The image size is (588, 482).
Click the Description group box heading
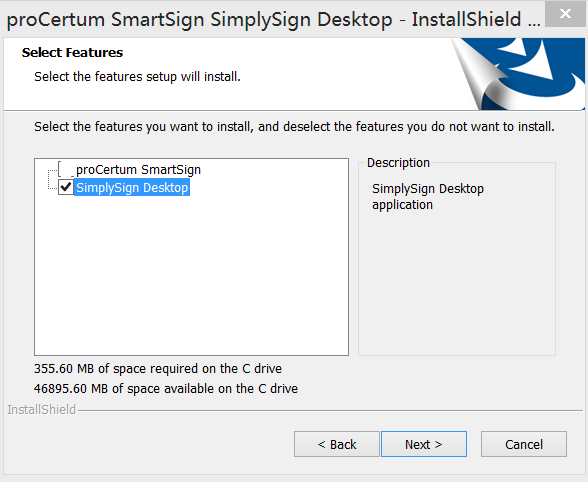[398, 163]
